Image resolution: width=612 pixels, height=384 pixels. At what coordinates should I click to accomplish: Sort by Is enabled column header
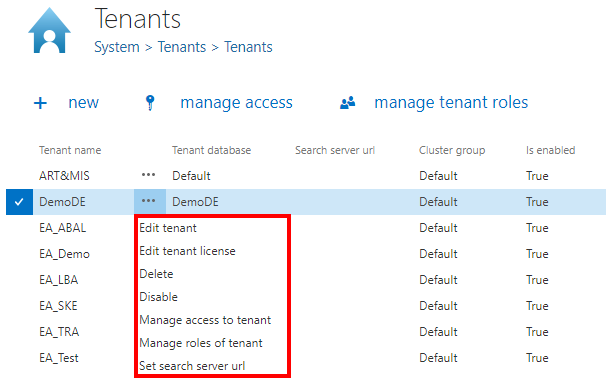tap(550, 150)
